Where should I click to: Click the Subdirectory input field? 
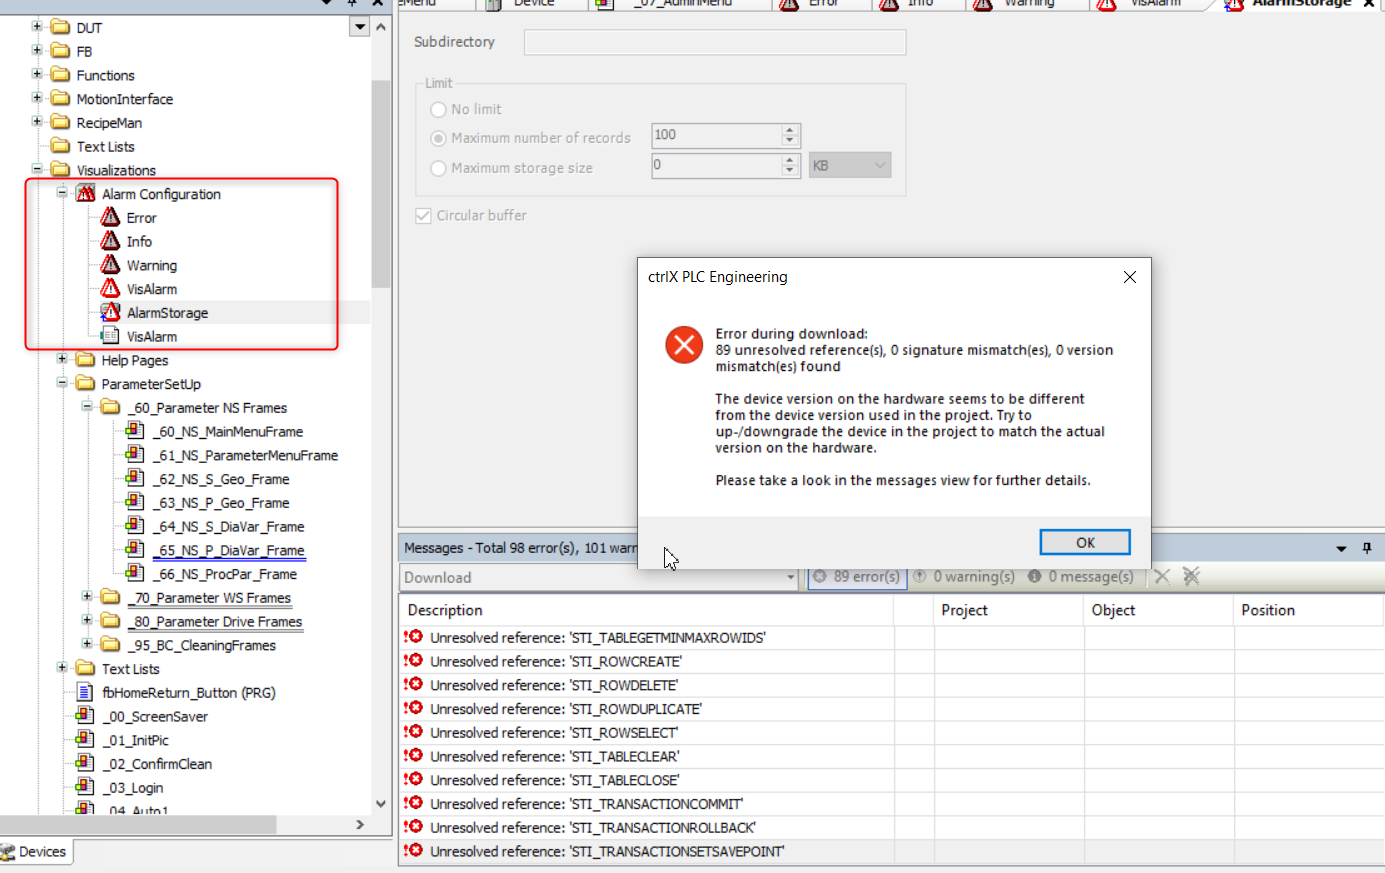click(x=714, y=42)
